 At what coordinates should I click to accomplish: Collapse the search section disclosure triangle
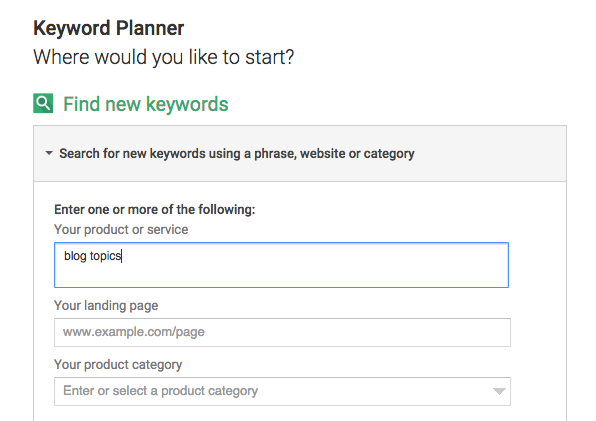point(49,153)
